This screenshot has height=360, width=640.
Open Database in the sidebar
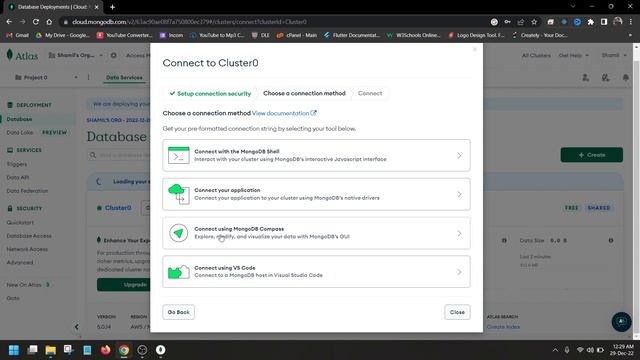19,119
